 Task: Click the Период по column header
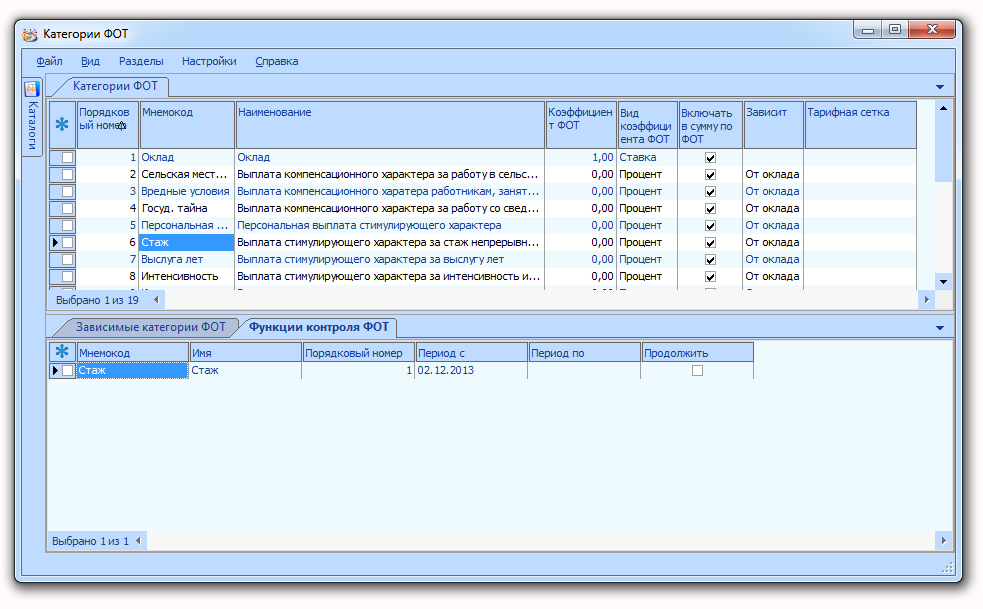point(584,352)
